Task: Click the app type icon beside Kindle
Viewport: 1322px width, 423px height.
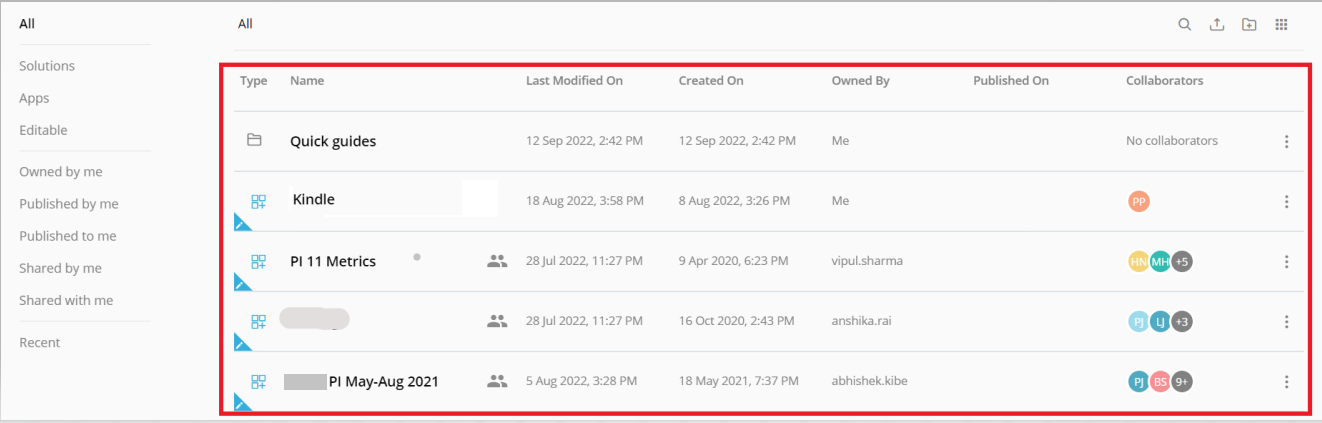Action: coord(258,201)
